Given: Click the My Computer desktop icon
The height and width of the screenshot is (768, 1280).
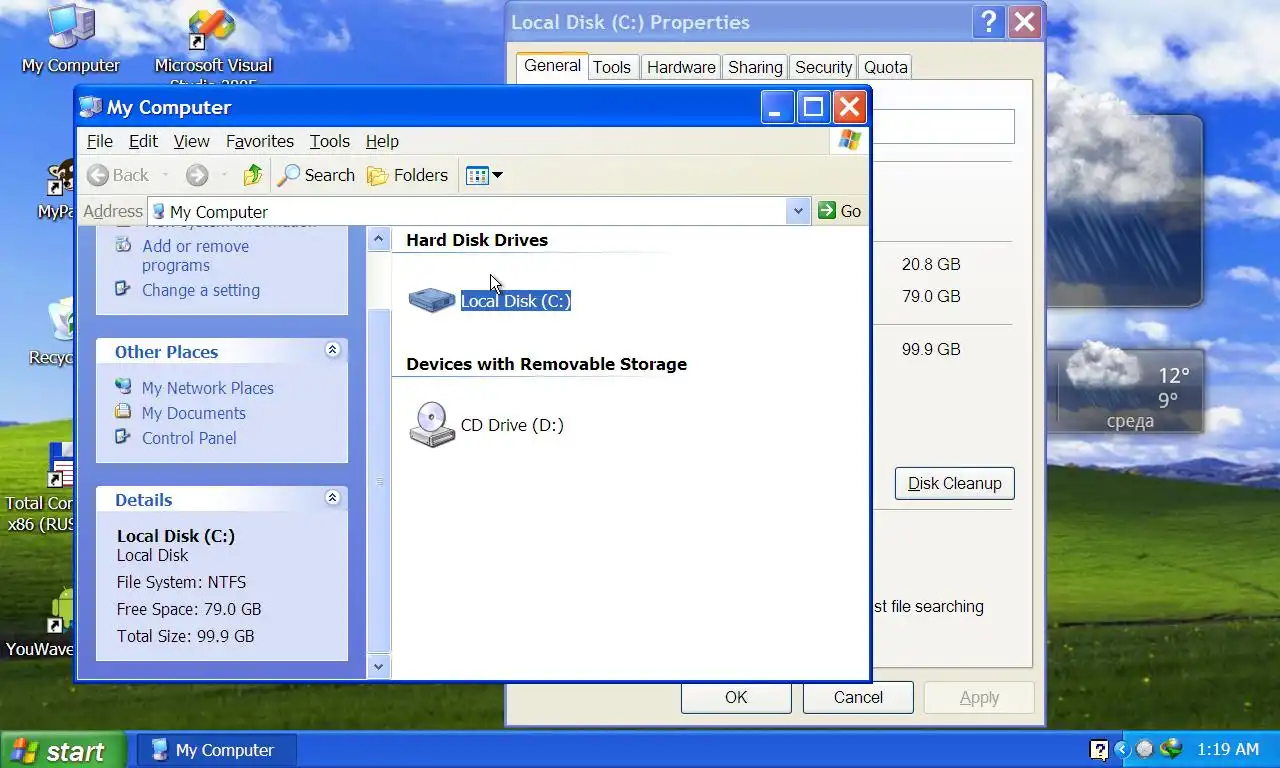Looking at the screenshot, I should point(71,40).
